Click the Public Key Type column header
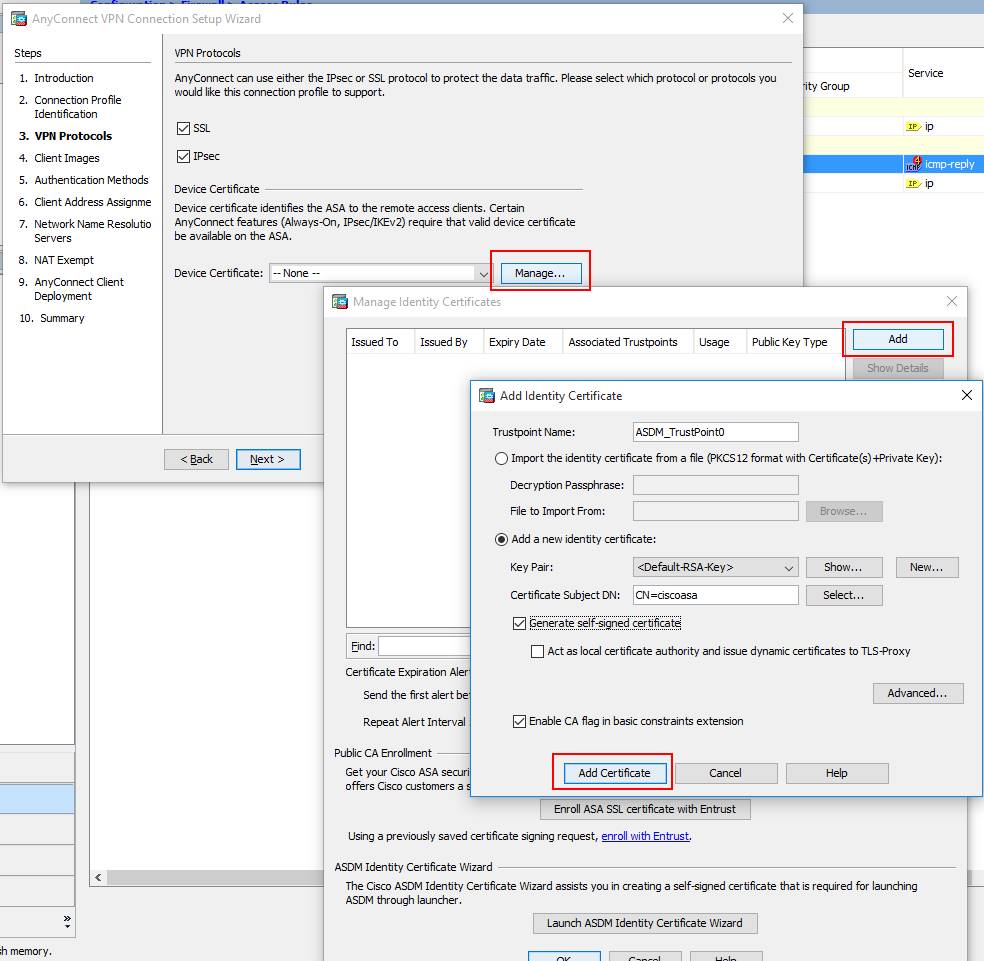This screenshot has height=961, width=984. pyautogui.click(x=794, y=342)
